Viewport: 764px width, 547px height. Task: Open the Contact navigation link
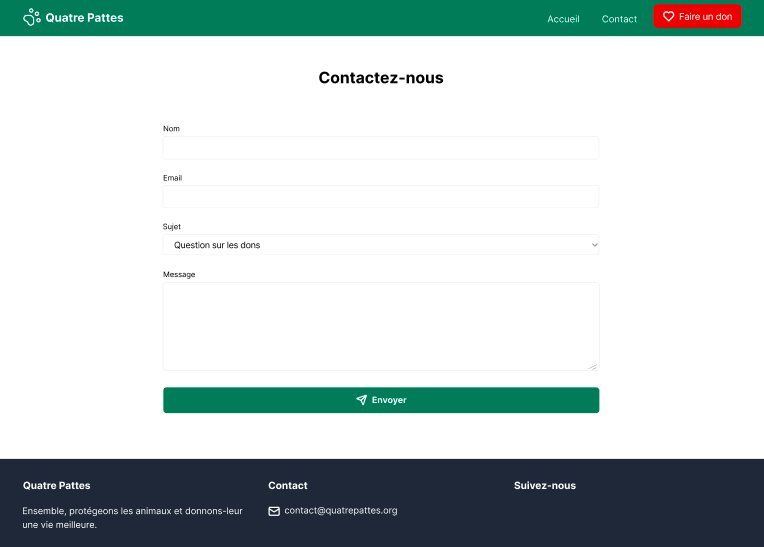(x=619, y=19)
